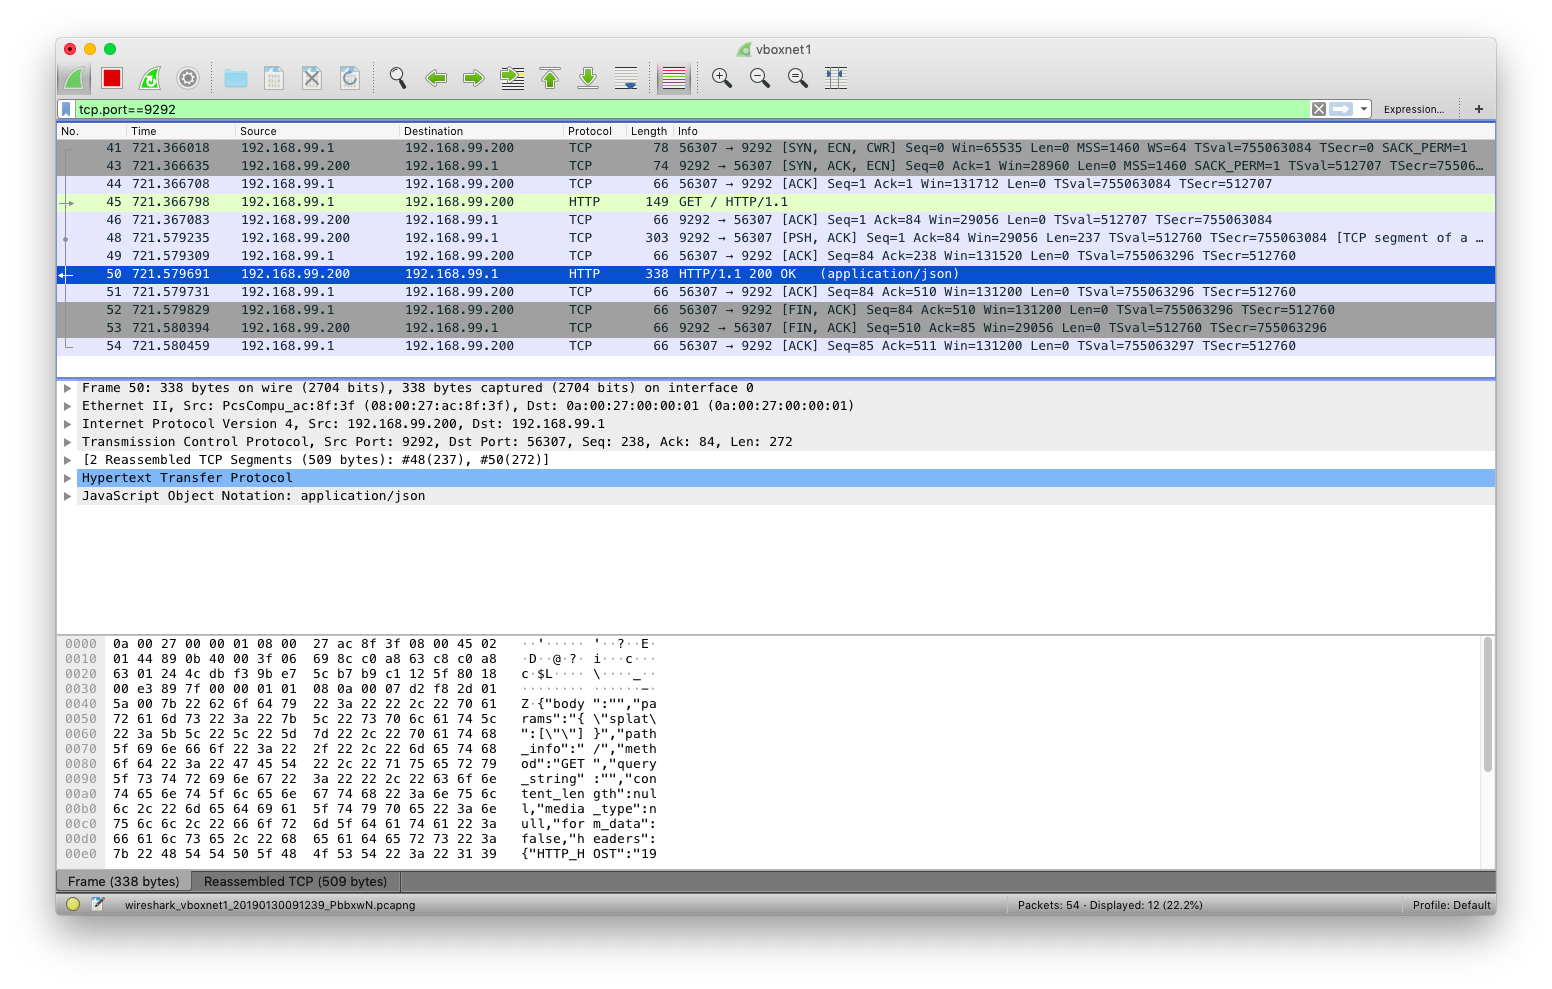Click the display filter bookmark icon
This screenshot has height=989, width=1552.
[66, 109]
